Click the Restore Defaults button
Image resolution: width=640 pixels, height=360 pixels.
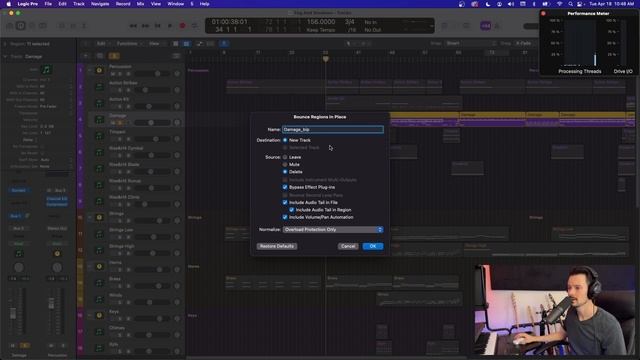(277, 246)
